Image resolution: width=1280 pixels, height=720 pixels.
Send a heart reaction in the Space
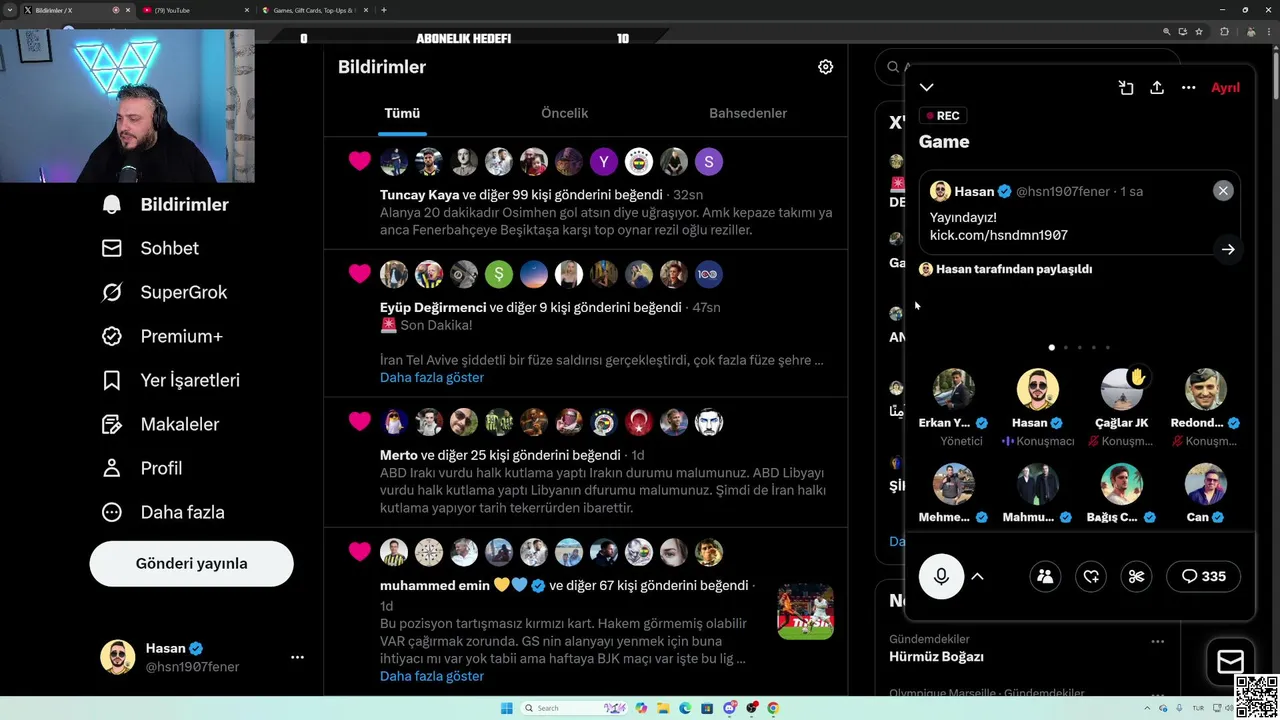1091,576
